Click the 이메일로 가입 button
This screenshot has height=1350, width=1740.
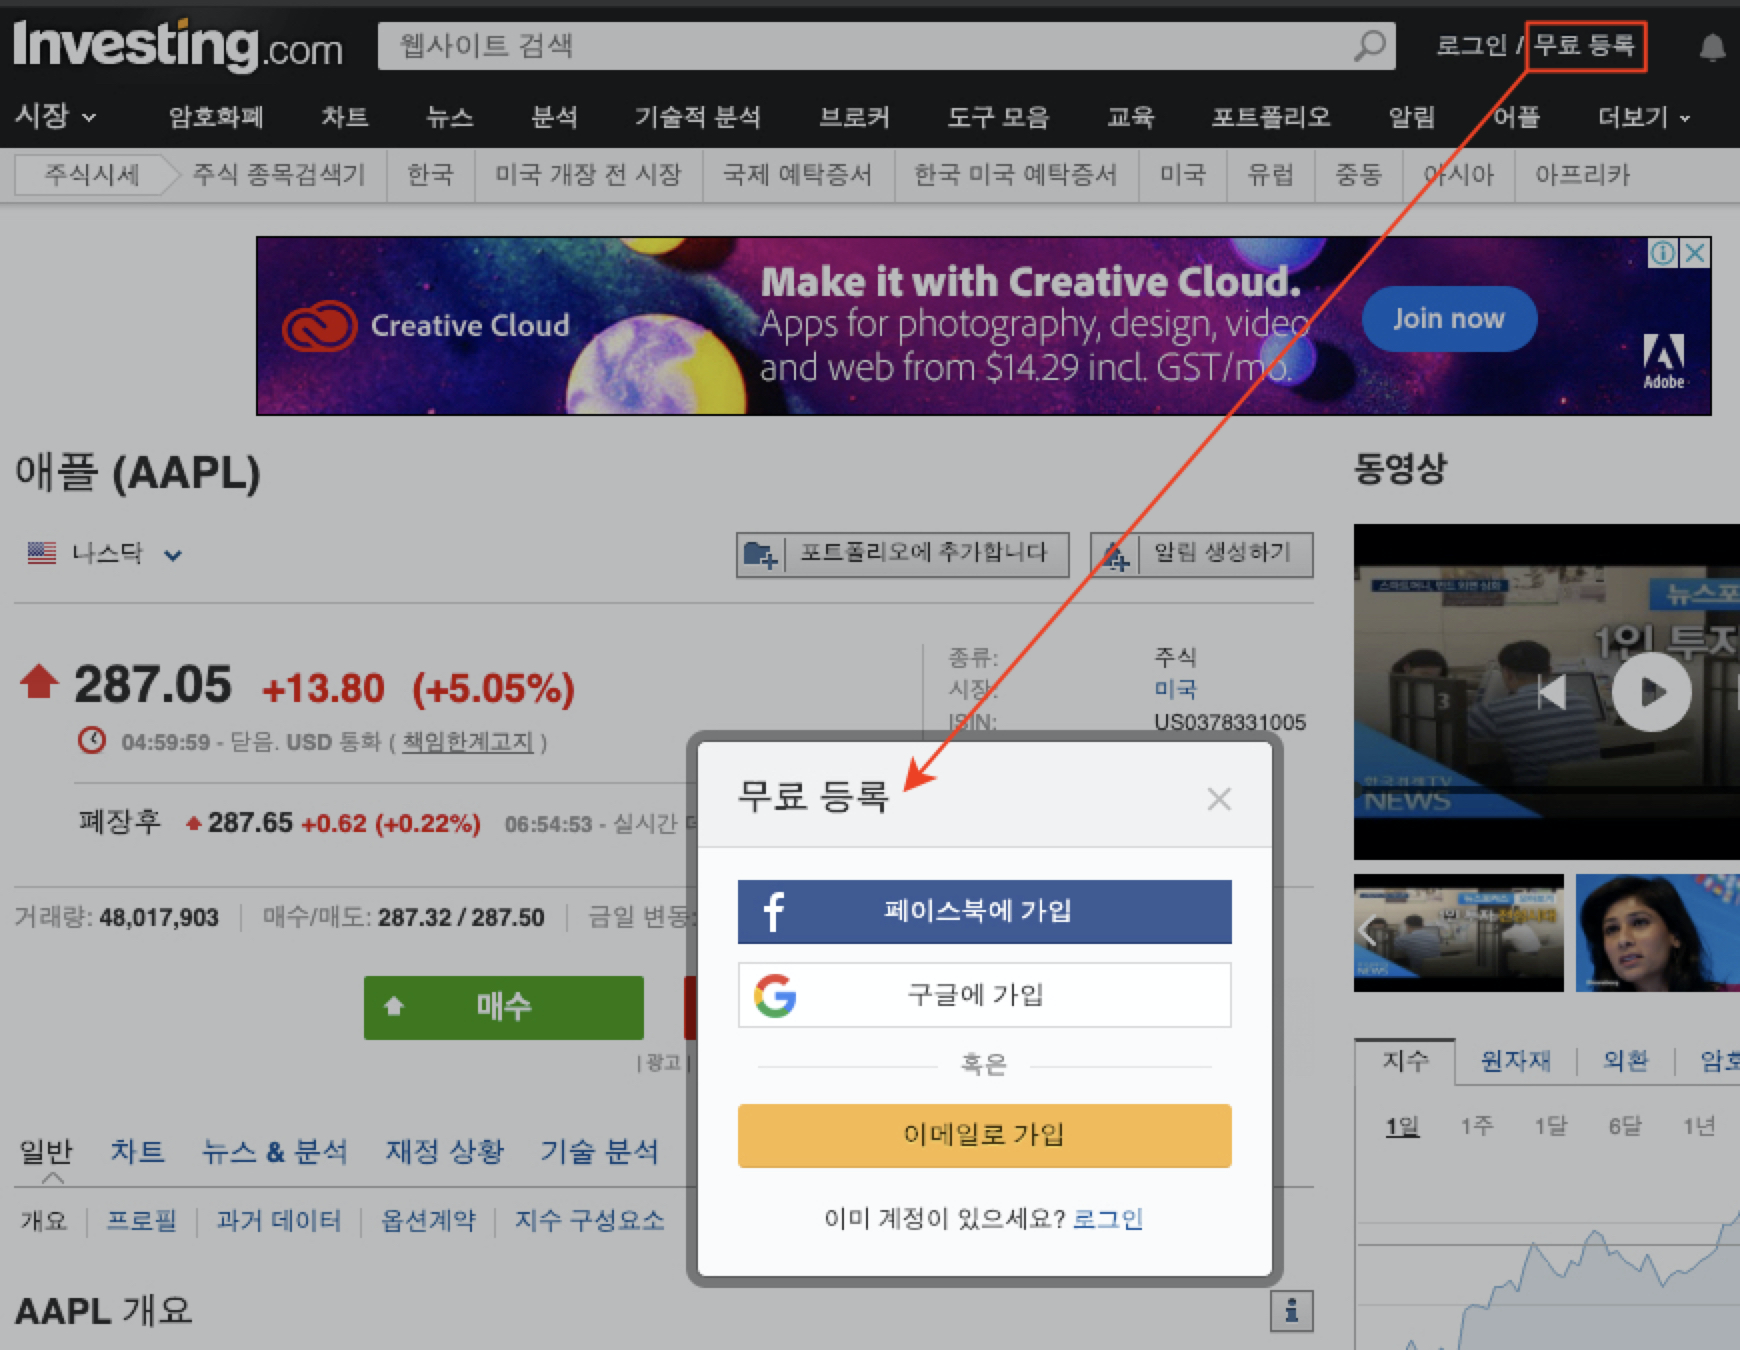(x=984, y=1135)
